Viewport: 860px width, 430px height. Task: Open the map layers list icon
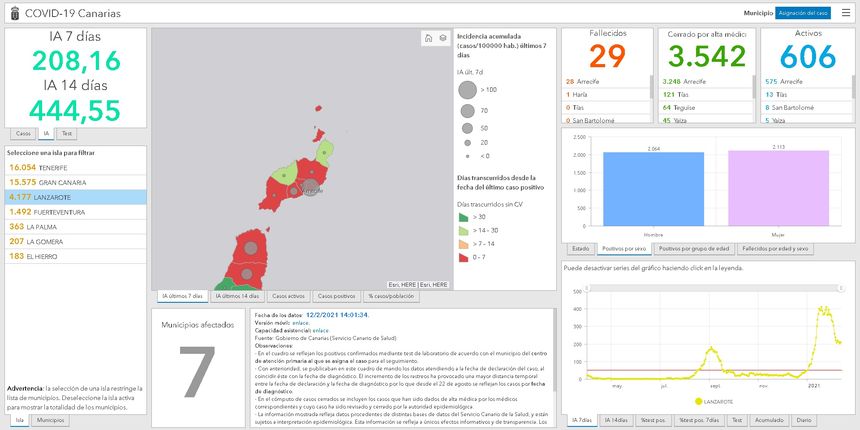click(x=442, y=38)
